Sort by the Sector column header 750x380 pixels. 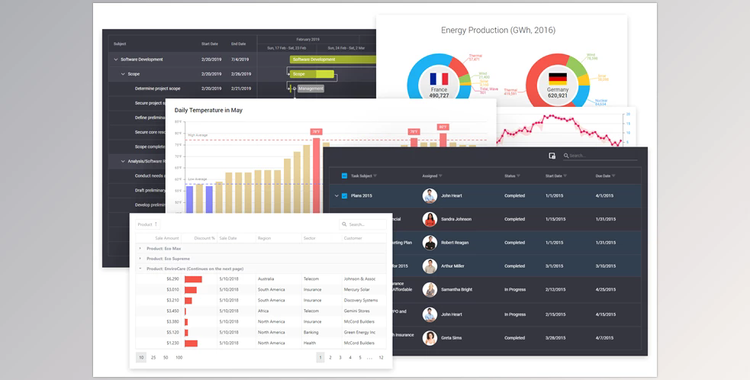(309, 238)
